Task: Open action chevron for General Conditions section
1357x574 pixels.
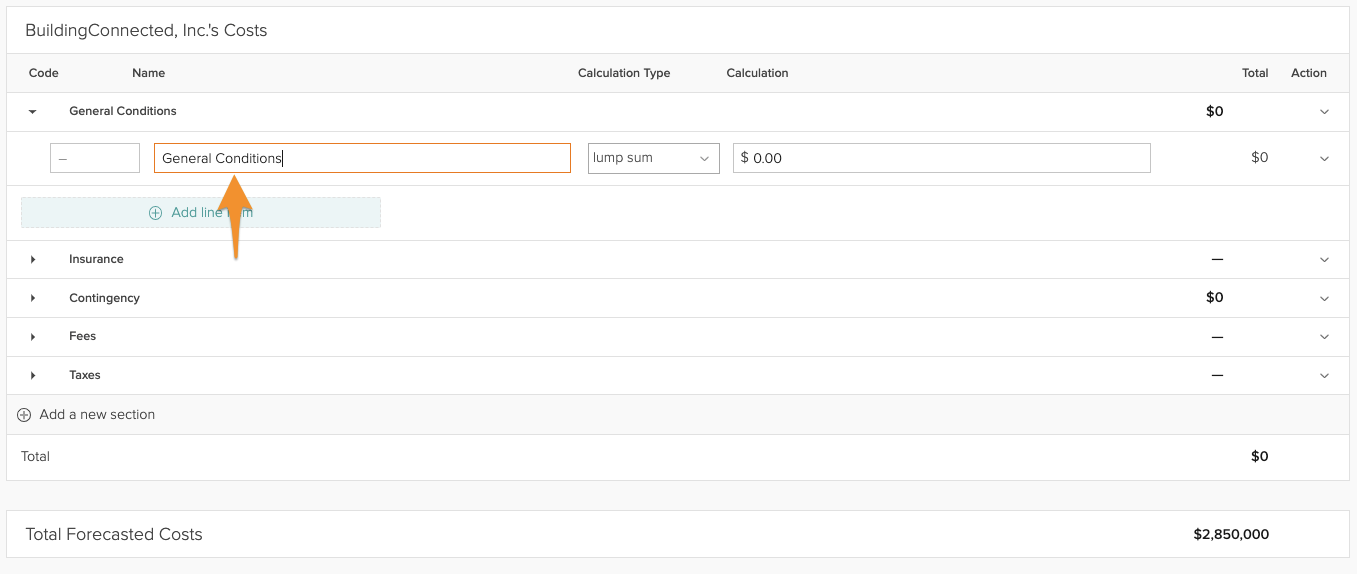Action: point(1324,112)
